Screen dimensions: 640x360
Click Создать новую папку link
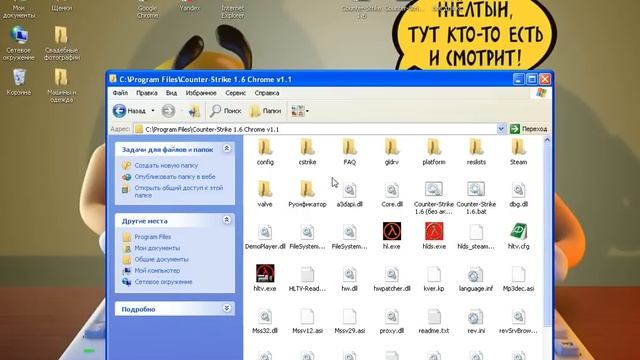point(166,165)
